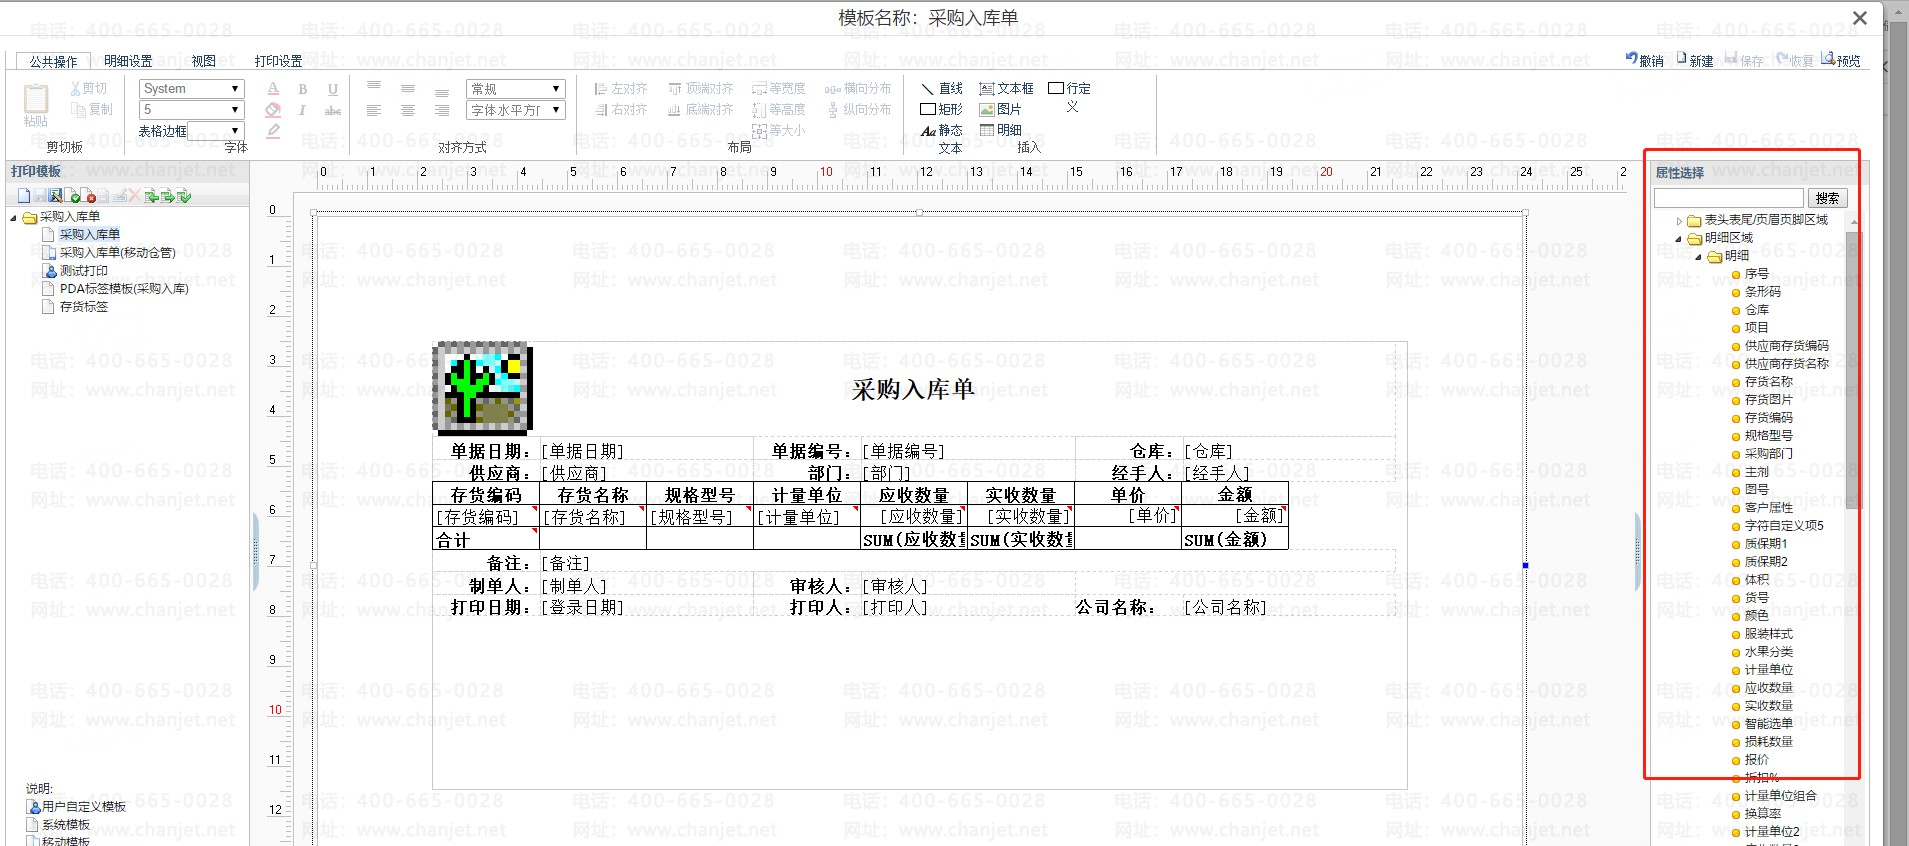The image size is (1909, 846).
Task: Apply 纵向分布 vertical distribution
Action: coord(858,110)
